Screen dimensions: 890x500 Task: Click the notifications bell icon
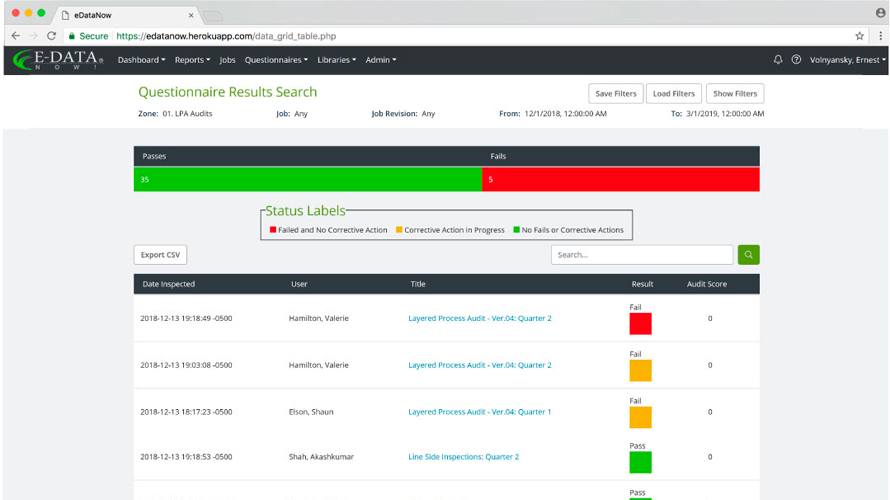(x=778, y=60)
